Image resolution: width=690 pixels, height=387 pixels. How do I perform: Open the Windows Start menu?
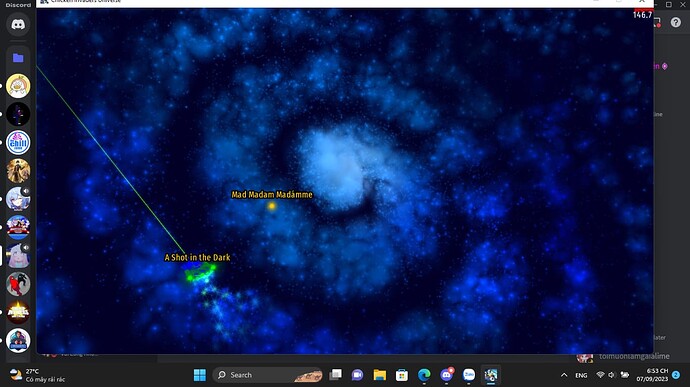tap(200, 375)
